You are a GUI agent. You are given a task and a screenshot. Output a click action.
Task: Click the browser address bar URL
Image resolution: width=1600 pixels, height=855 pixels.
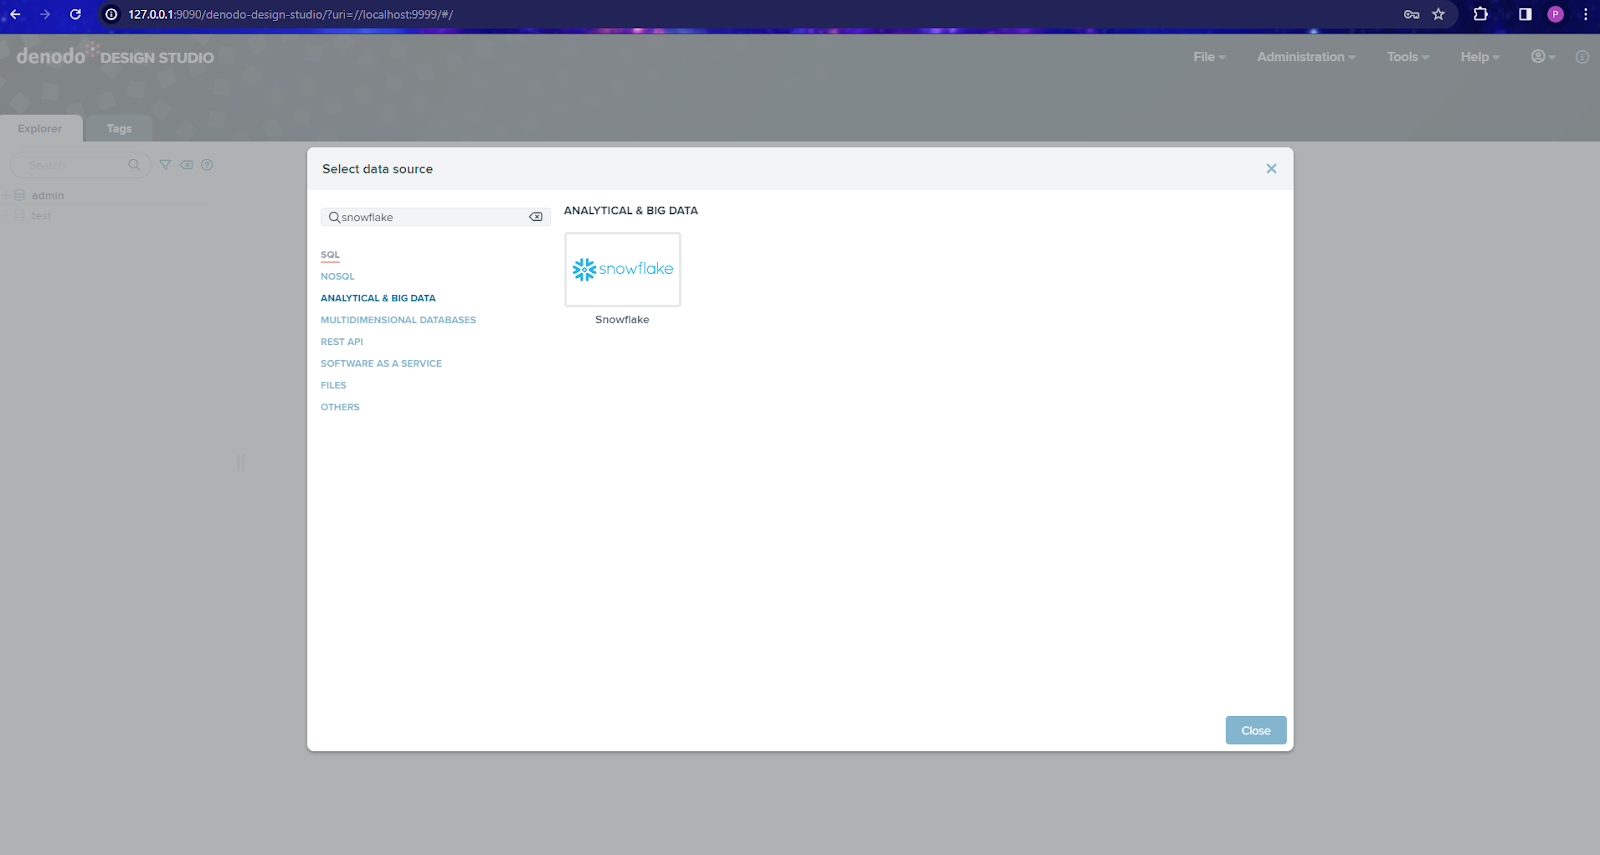290,14
